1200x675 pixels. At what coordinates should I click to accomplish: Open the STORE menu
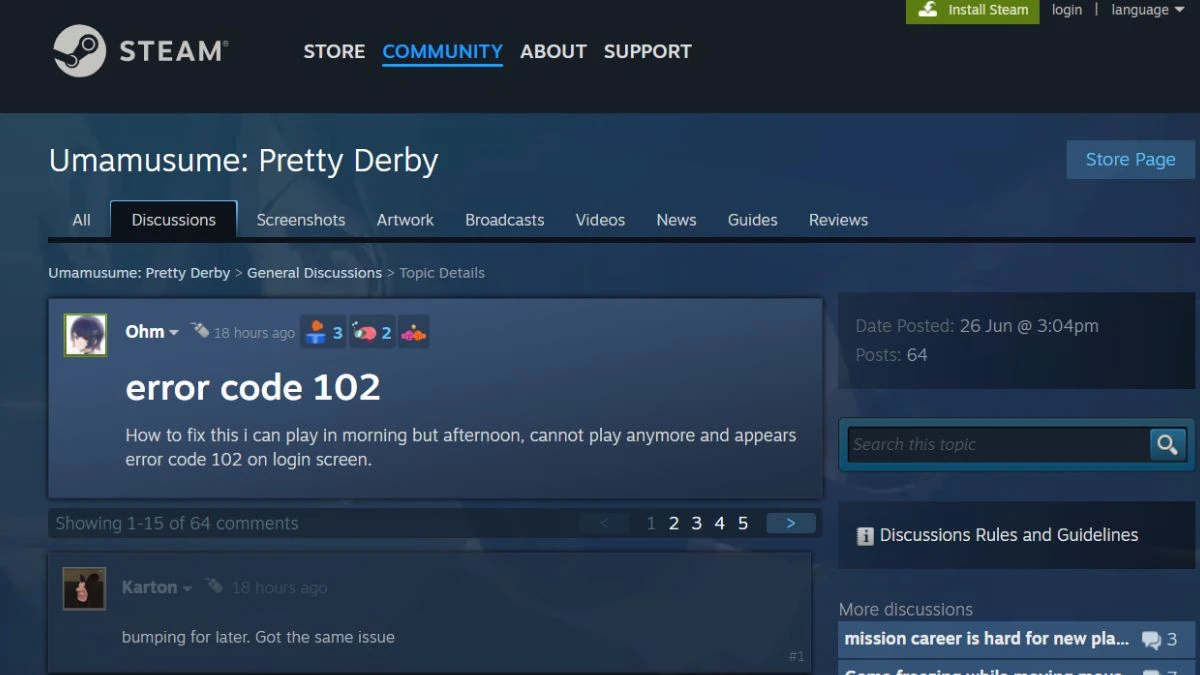[334, 51]
